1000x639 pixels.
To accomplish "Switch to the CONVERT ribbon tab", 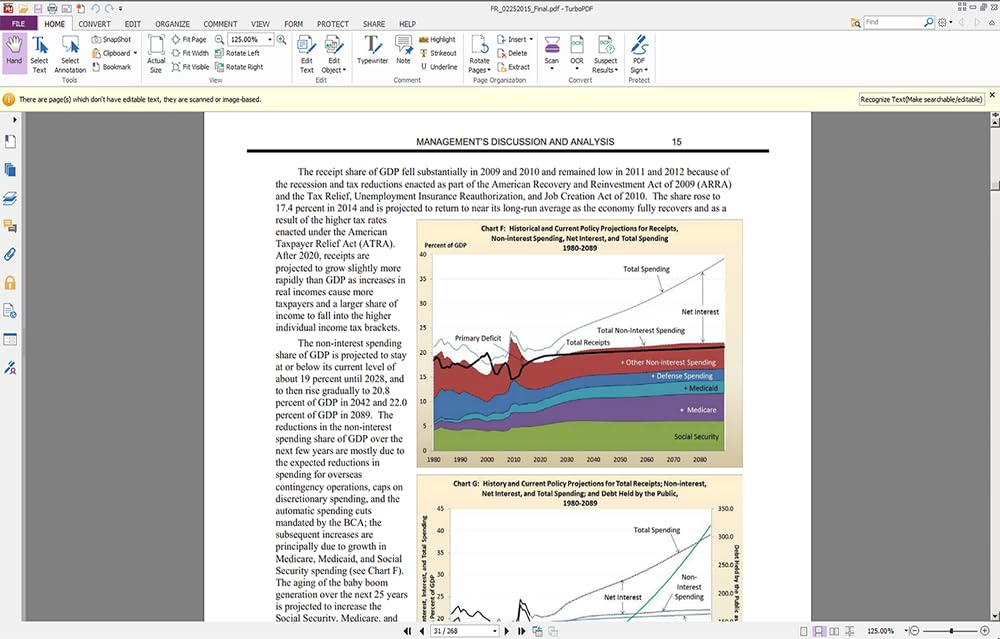I will click(x=94, y=23).
